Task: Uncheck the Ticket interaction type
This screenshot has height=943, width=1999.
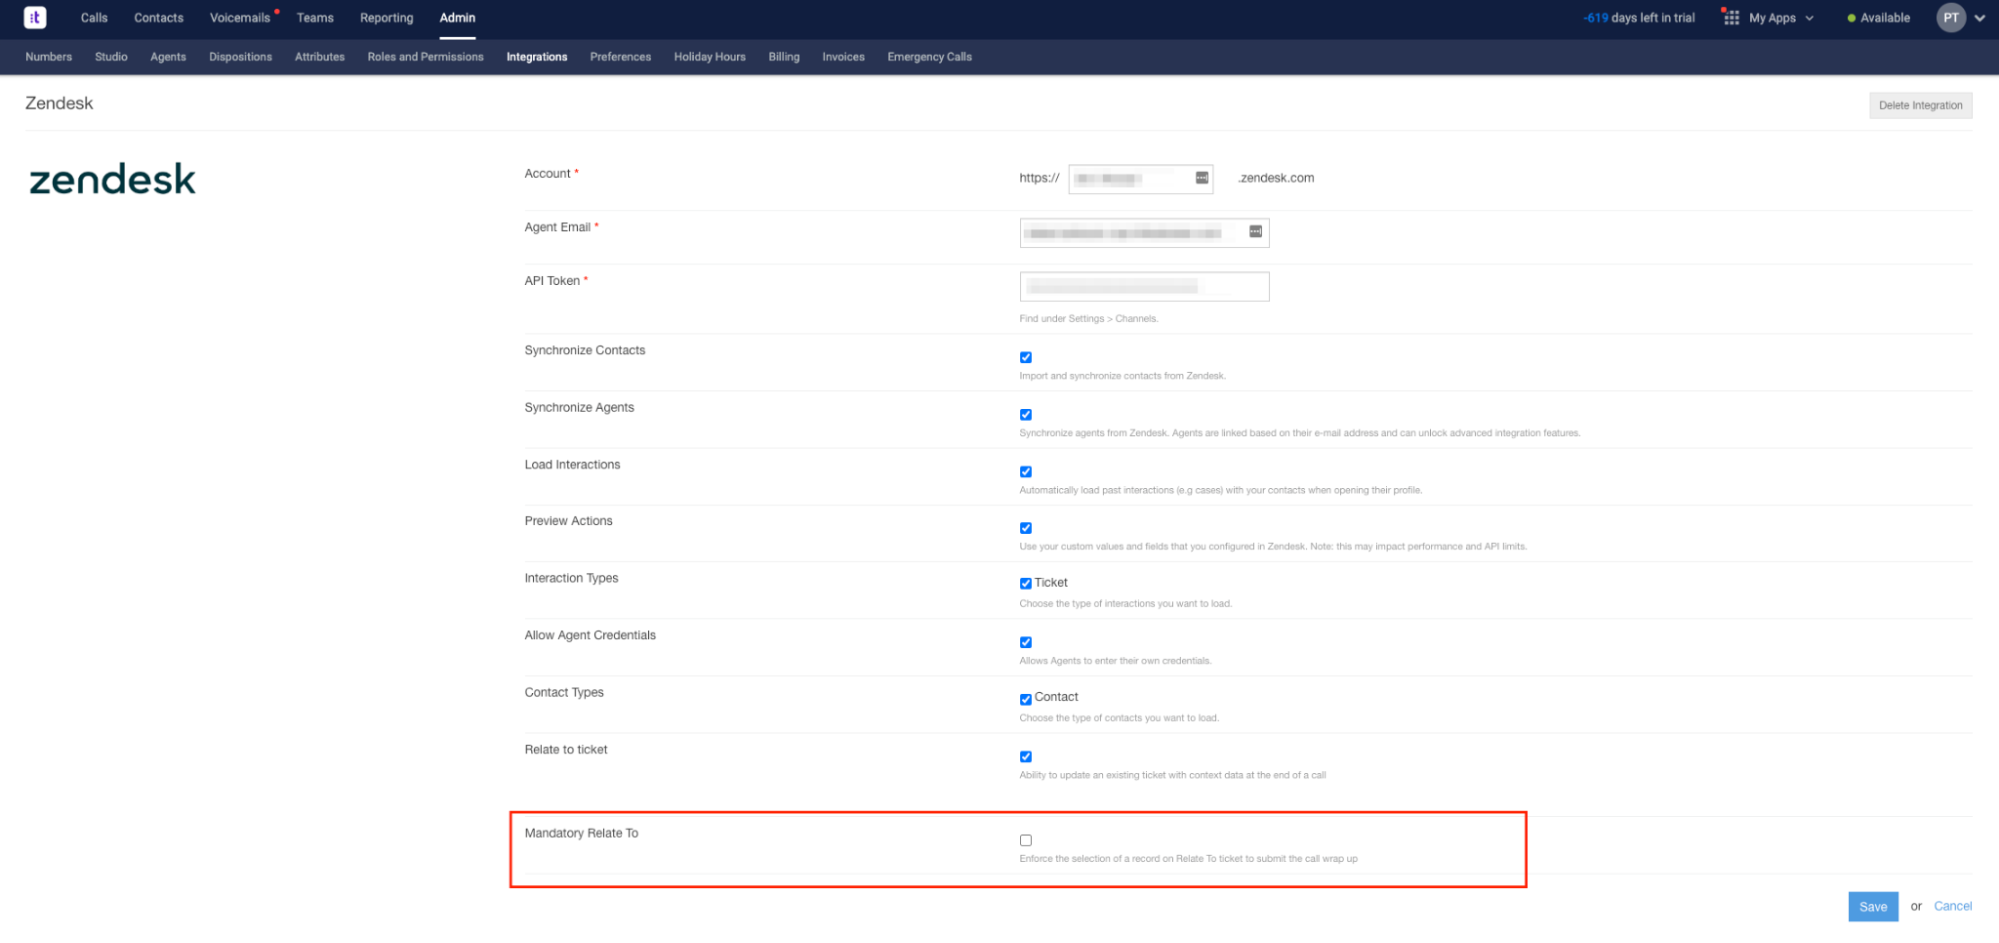Action: click(1025, 583)
